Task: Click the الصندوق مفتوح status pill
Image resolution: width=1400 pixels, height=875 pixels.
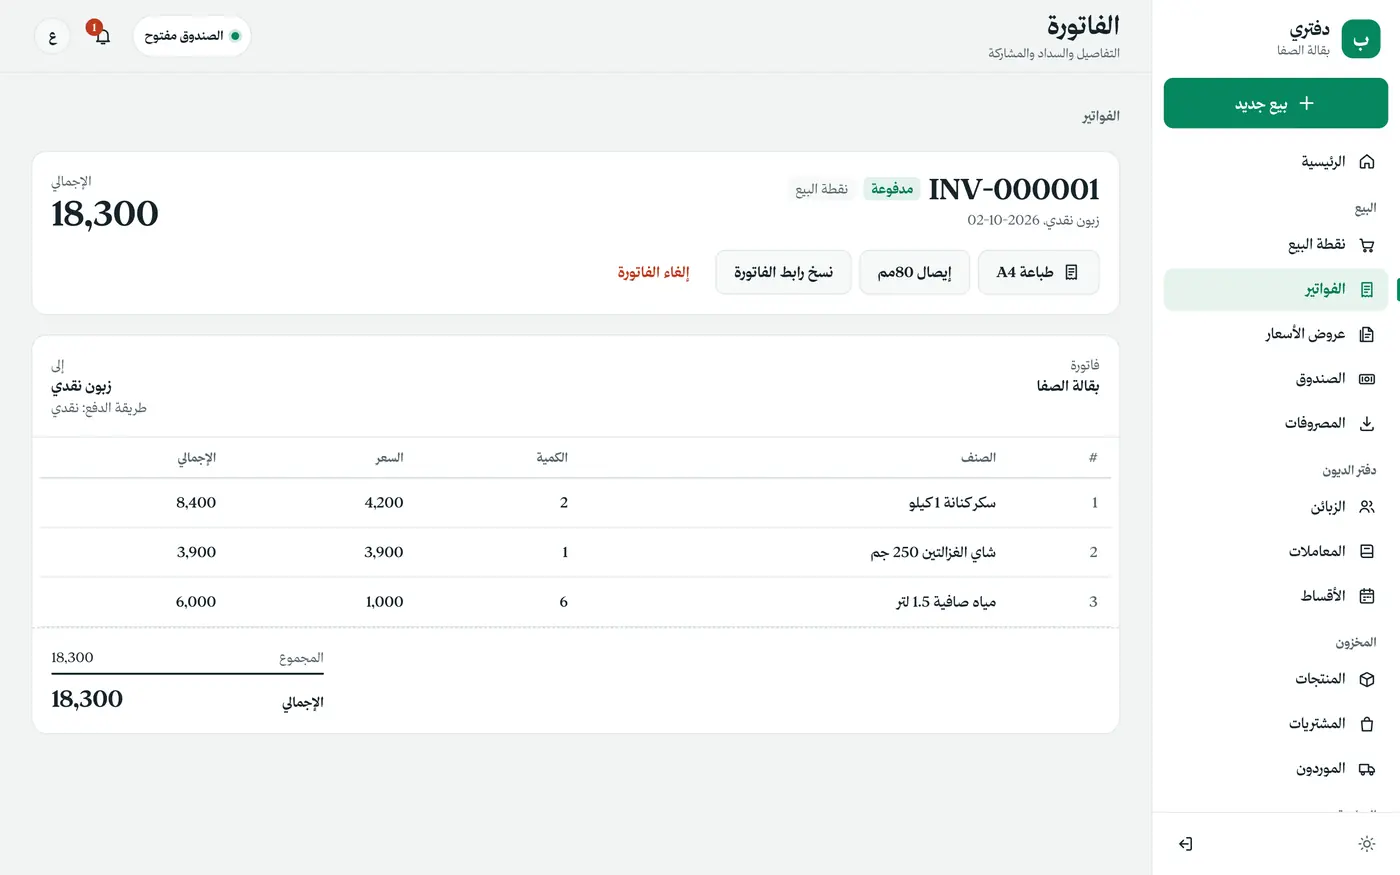Action: [192, 36]
